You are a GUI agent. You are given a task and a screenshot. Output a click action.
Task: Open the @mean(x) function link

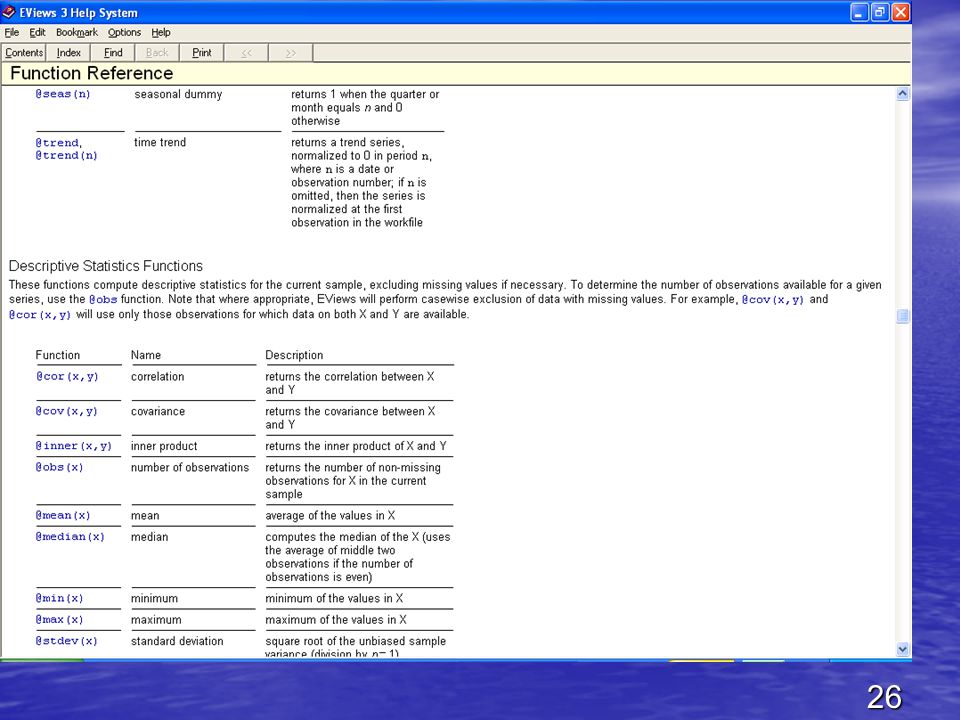(x=63, y=516)
